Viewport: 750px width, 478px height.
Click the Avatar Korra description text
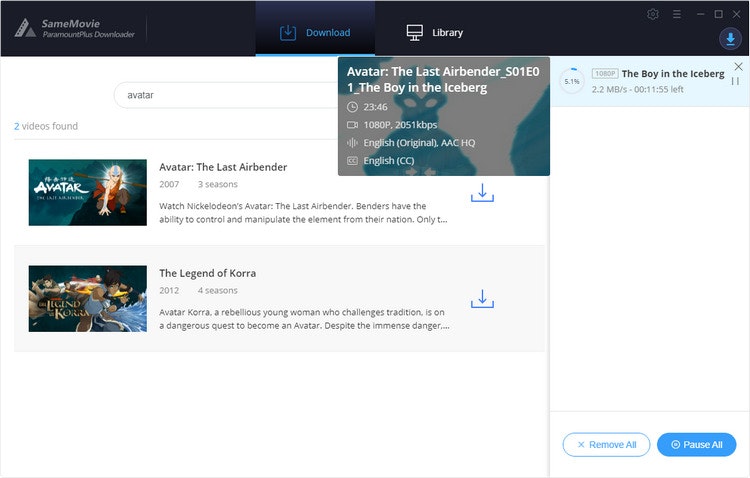click(304, 319)
